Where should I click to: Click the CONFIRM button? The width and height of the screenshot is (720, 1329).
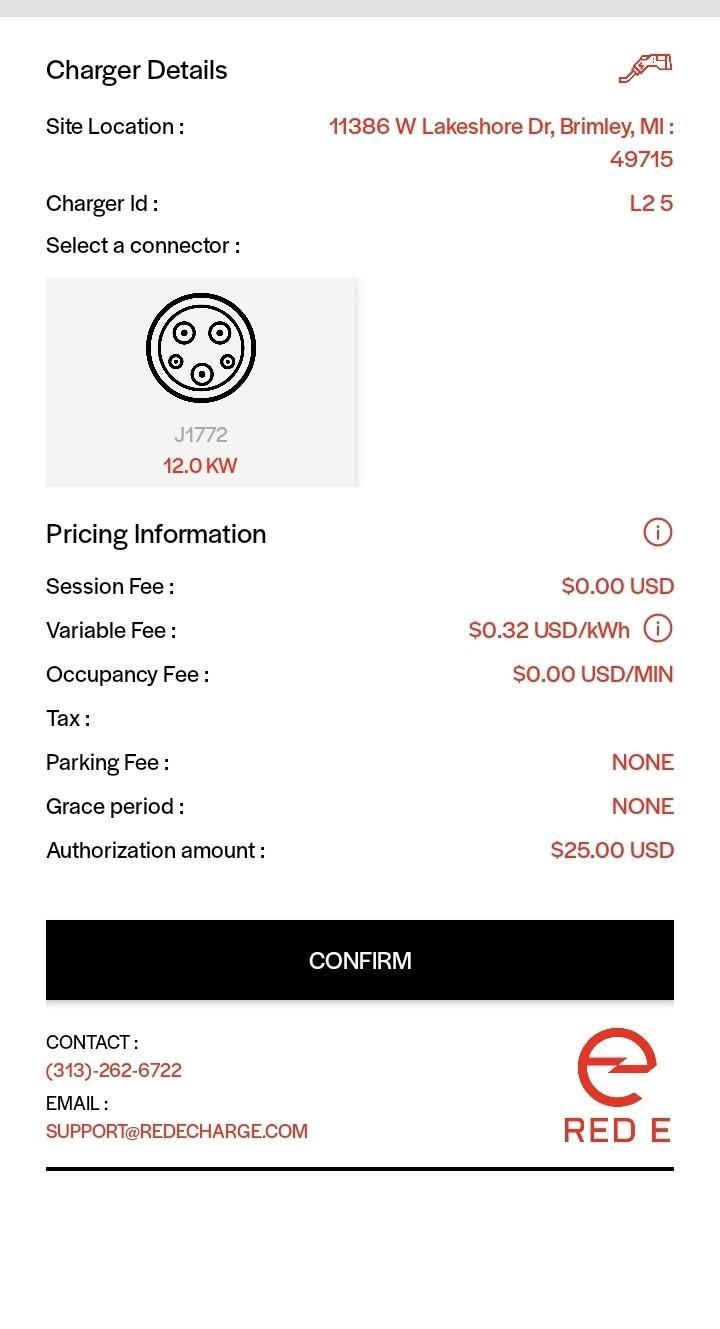[360, 960]
